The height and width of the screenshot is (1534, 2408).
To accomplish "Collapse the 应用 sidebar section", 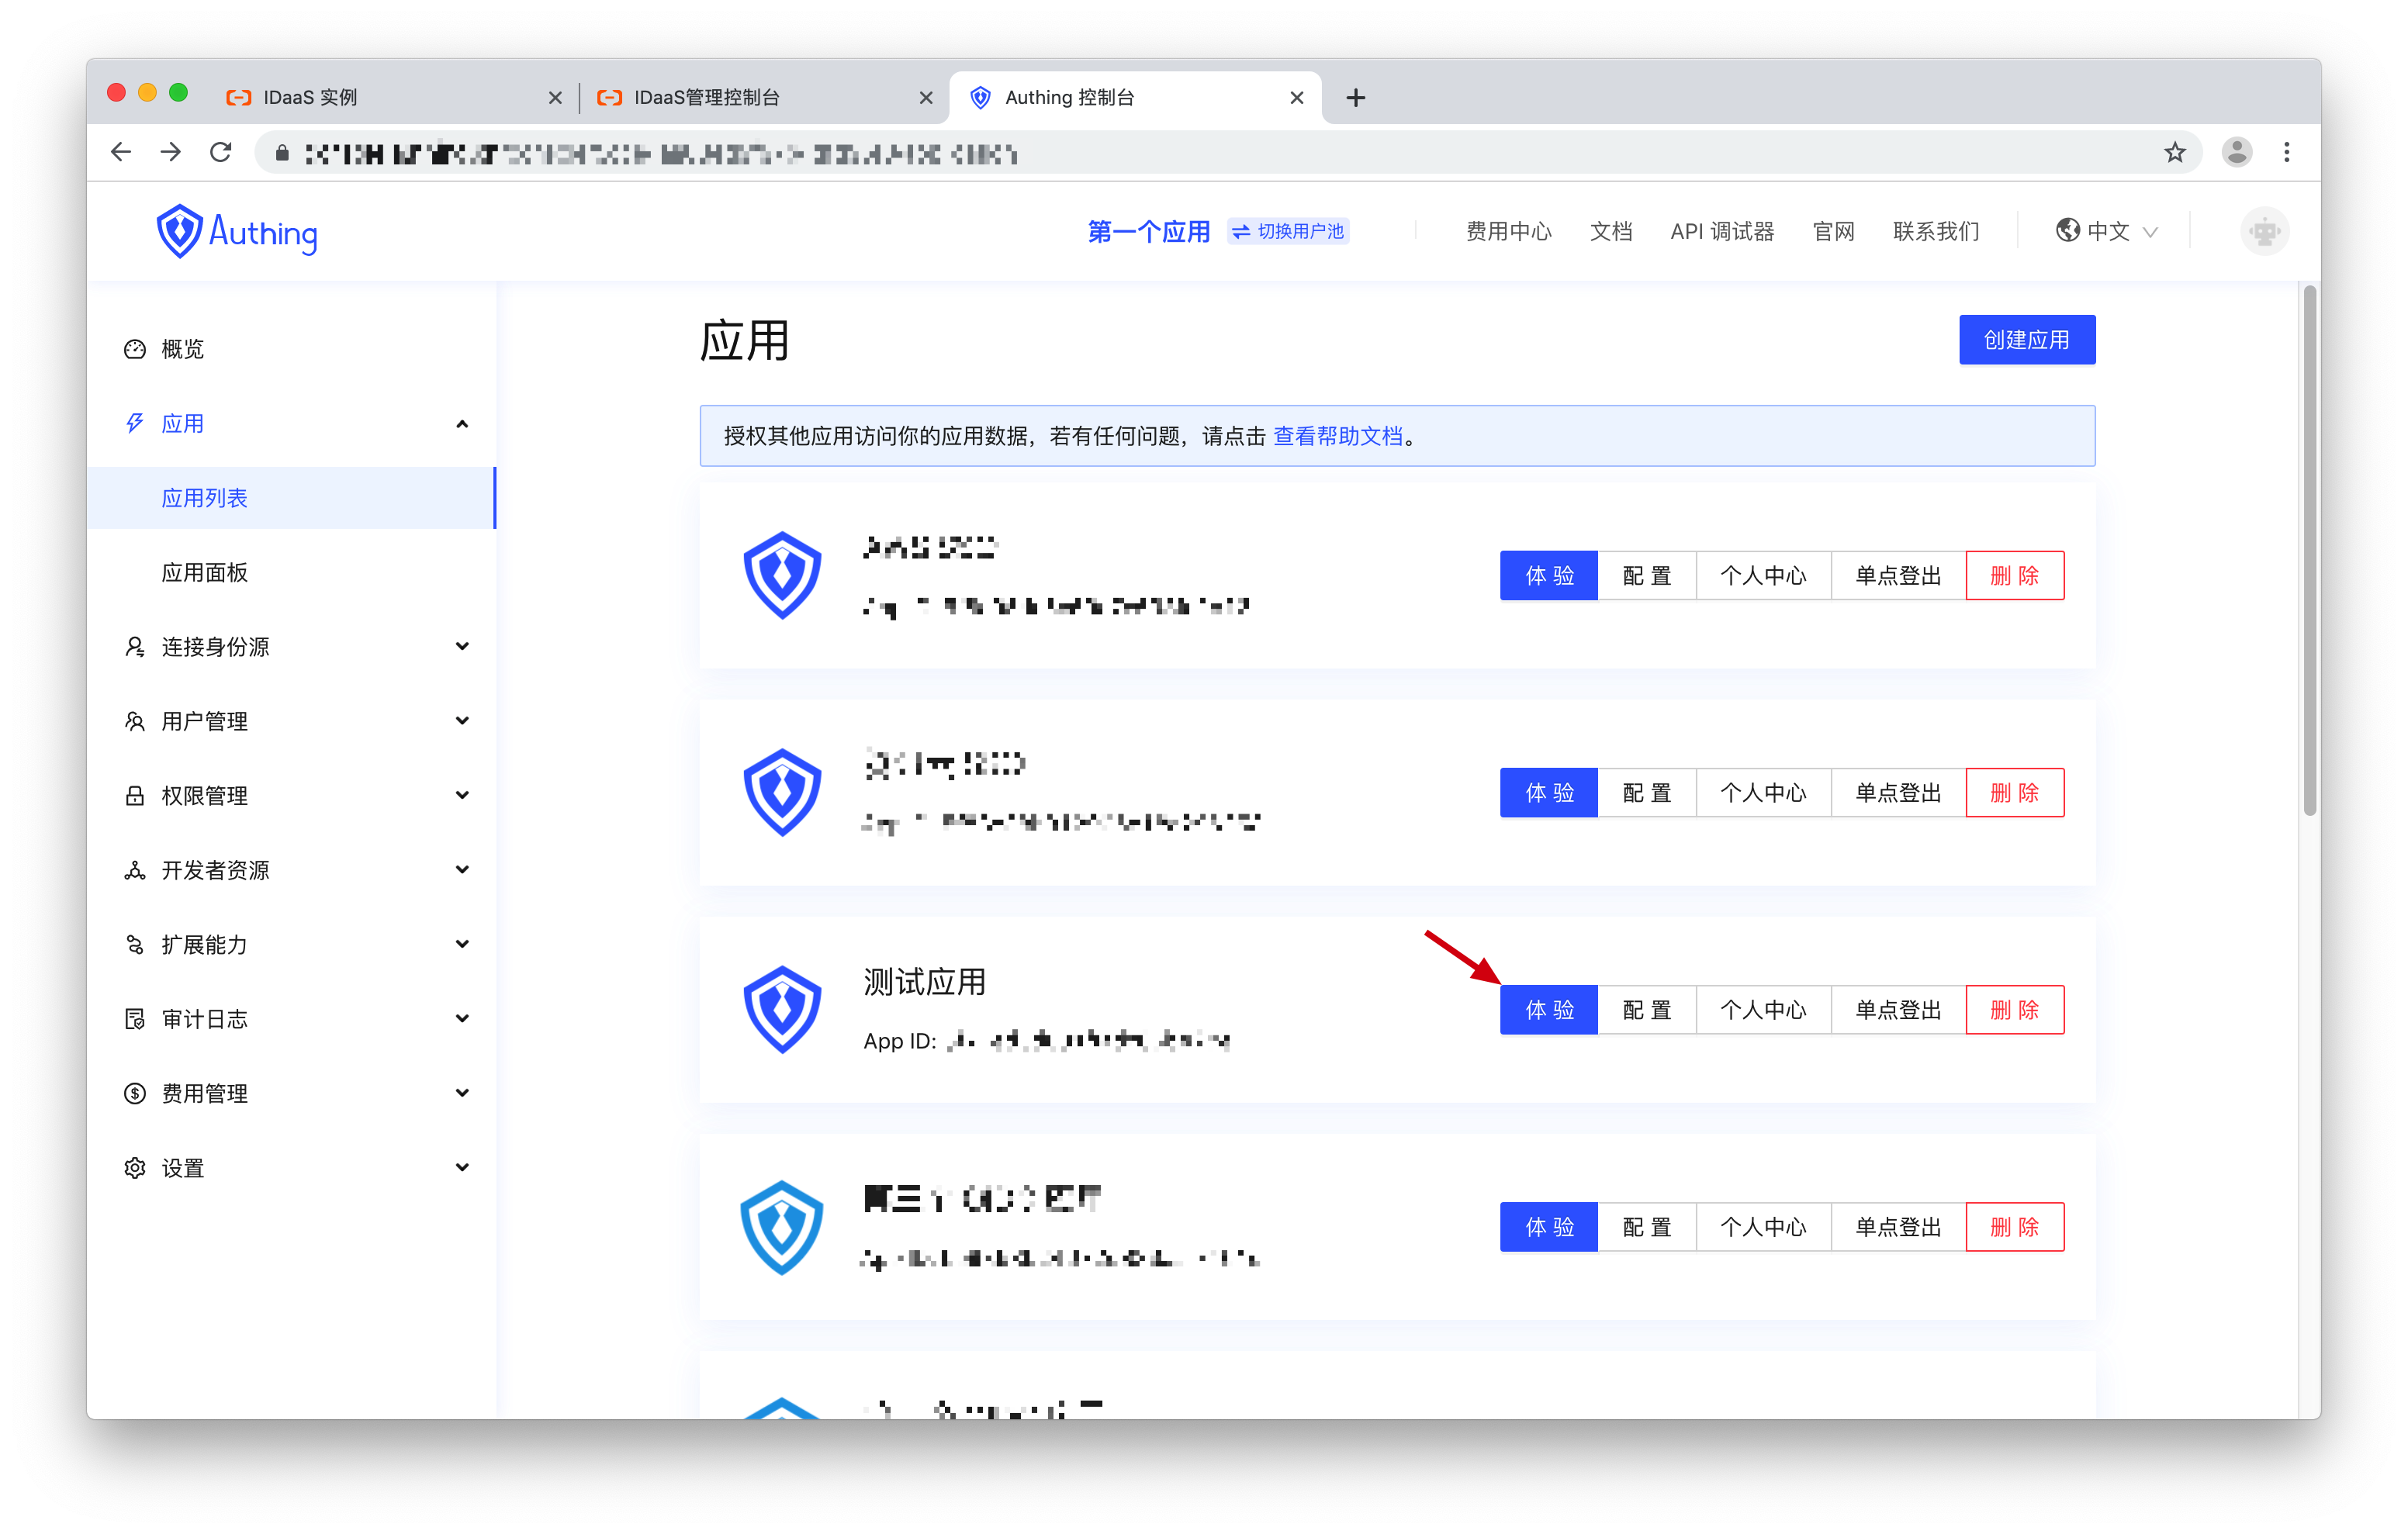I will pyautogui.click(x=462, y=424).
